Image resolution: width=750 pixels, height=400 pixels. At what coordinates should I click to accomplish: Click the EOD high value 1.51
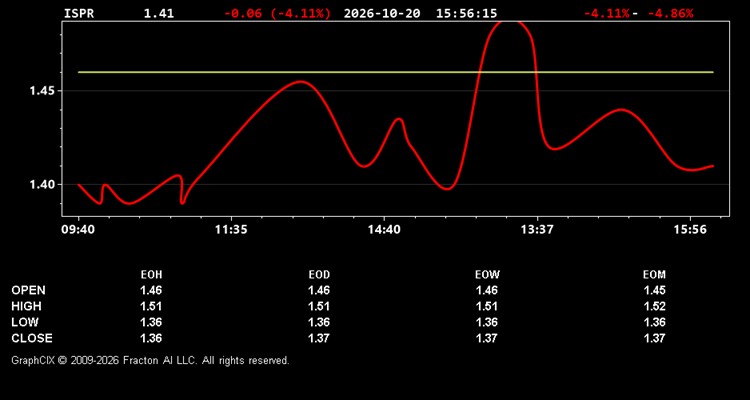tap(319, 306)
